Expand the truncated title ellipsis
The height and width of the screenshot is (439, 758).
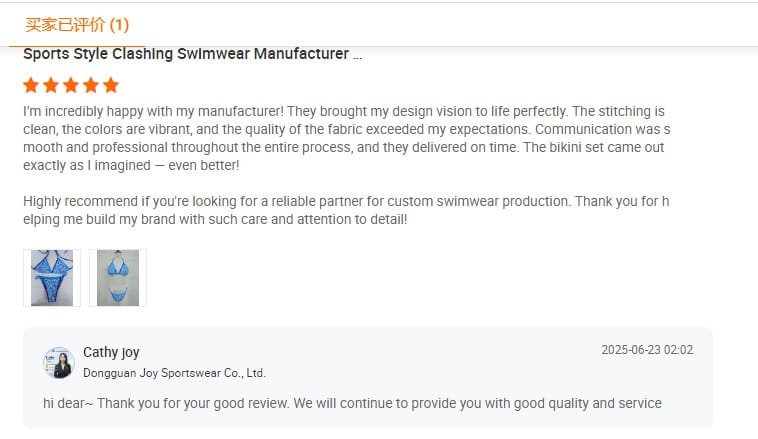click(x=357, y=55)
